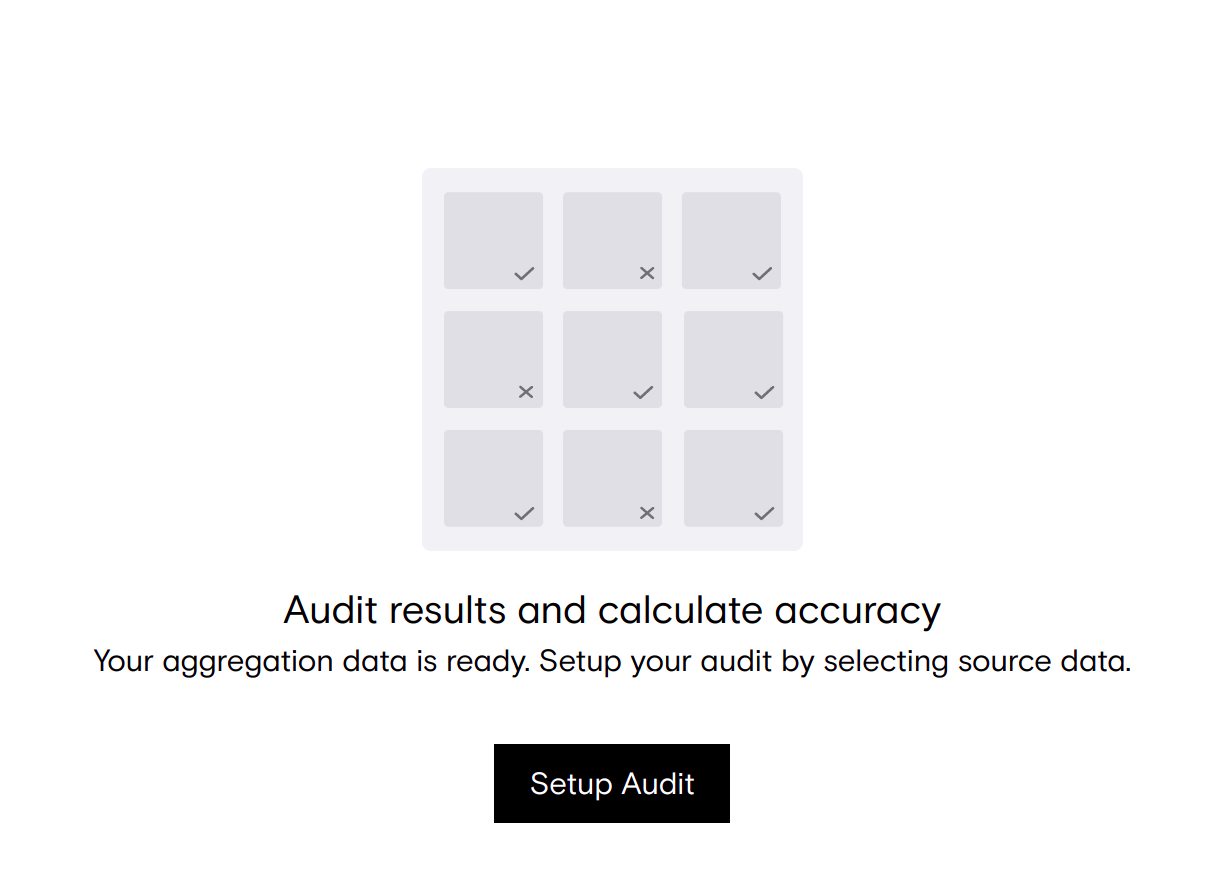
Task: Click the Setup Audit button
Action: [x=611, y=783]
